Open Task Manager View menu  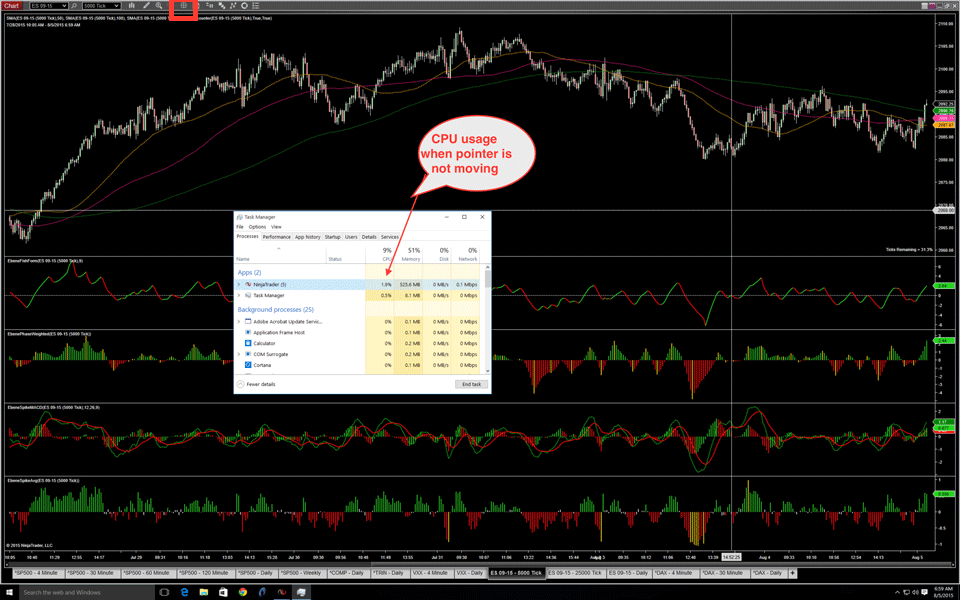(x=276, y=227)
